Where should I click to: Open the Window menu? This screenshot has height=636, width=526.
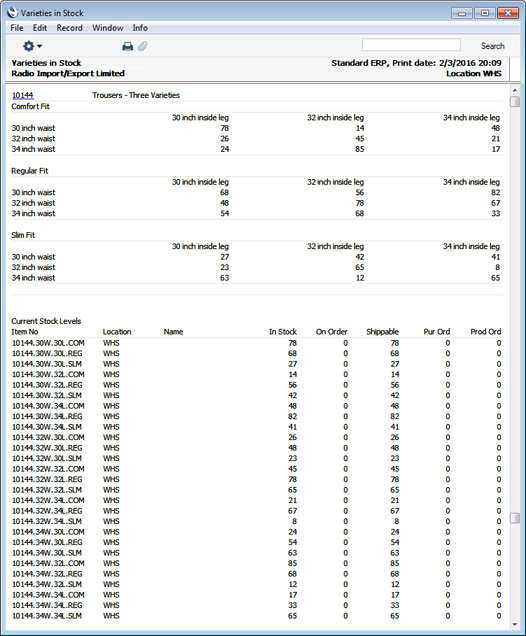click(x=107, y=28)
